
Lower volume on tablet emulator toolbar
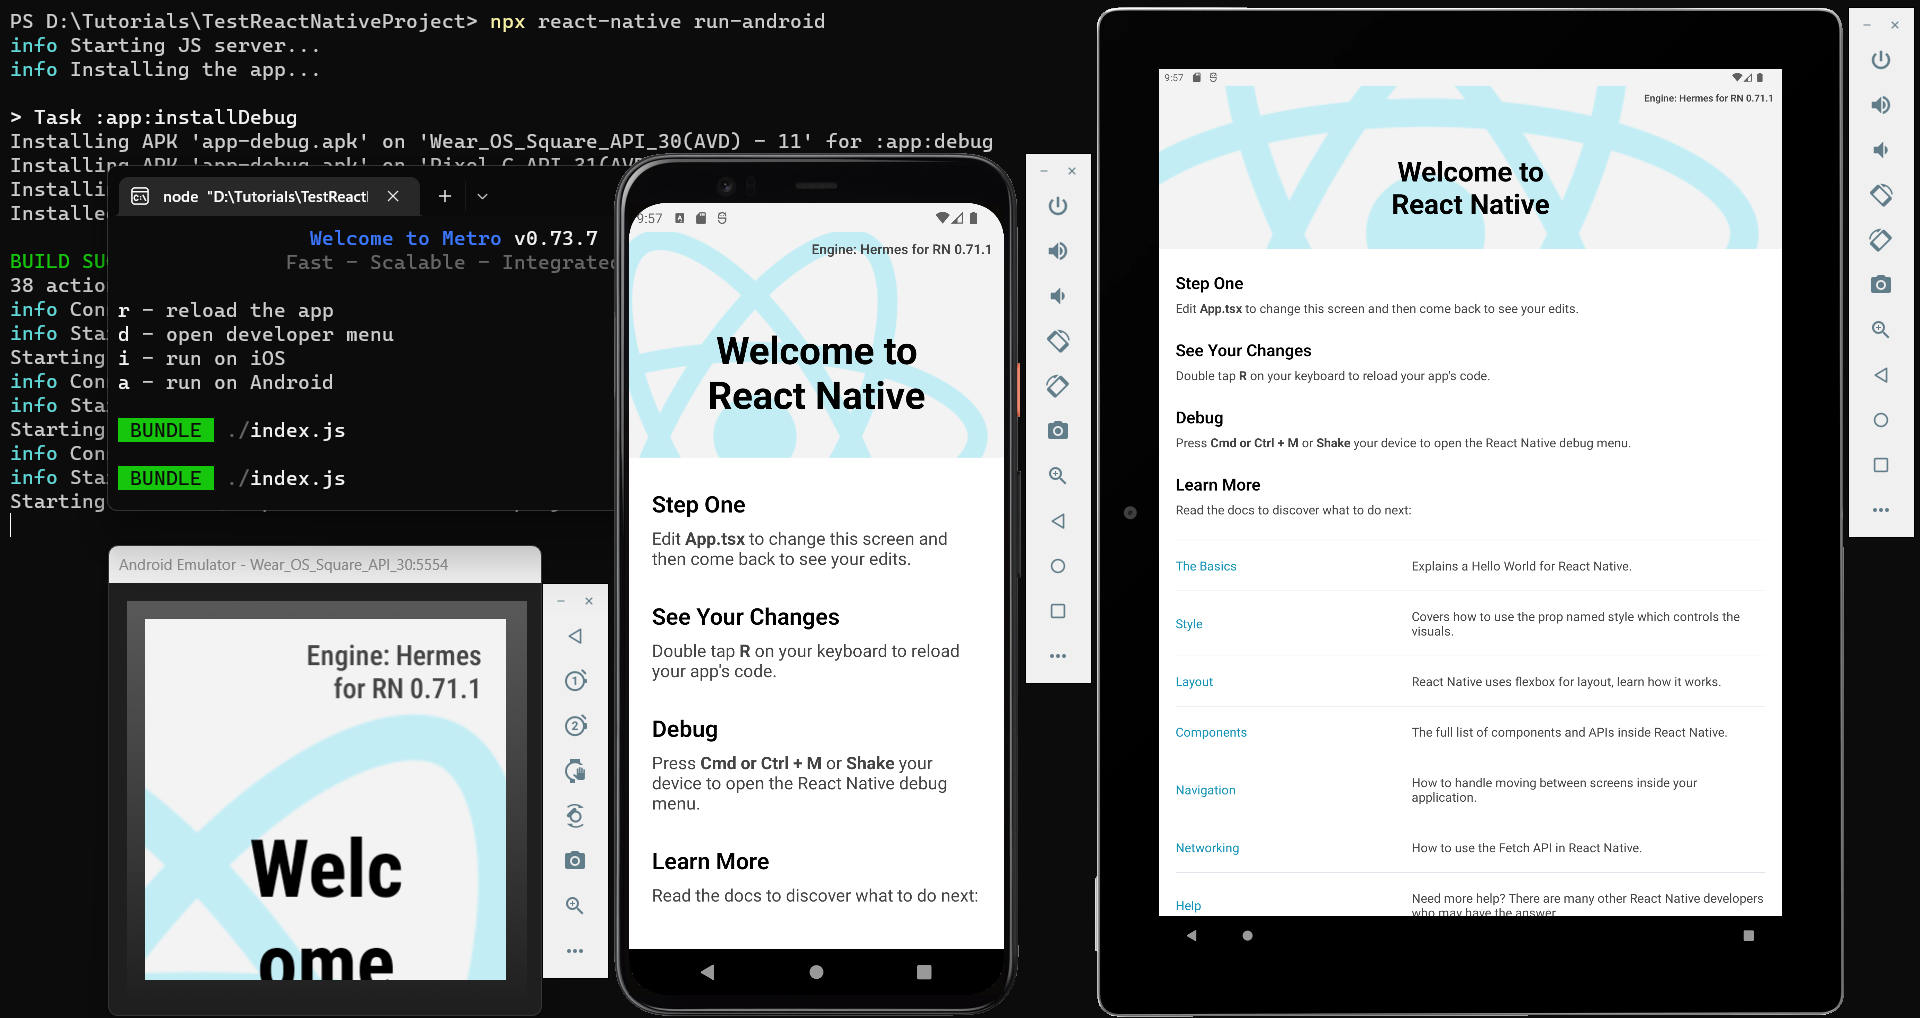click(x=1881, y=150)
